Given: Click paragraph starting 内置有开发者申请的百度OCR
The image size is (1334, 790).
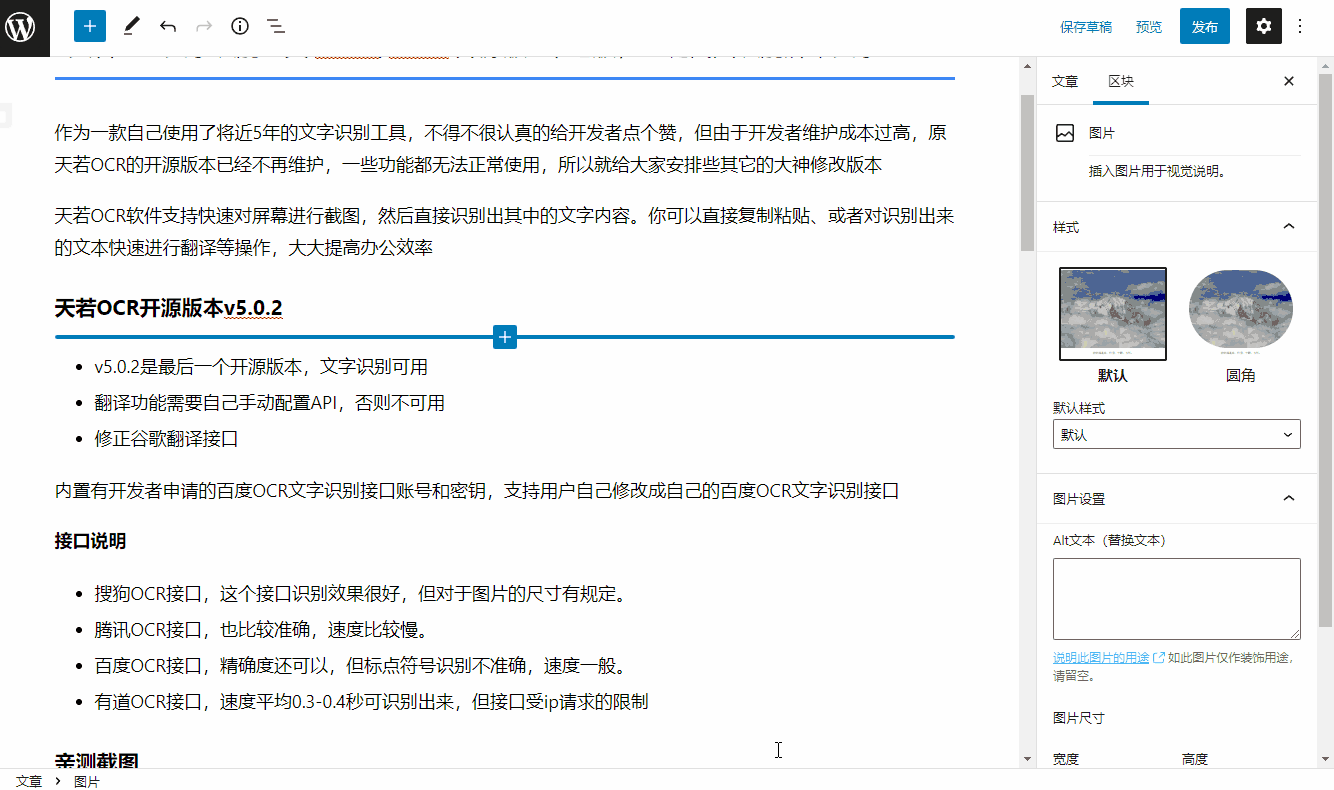Looking at the screenshot, I should [477, 491].
